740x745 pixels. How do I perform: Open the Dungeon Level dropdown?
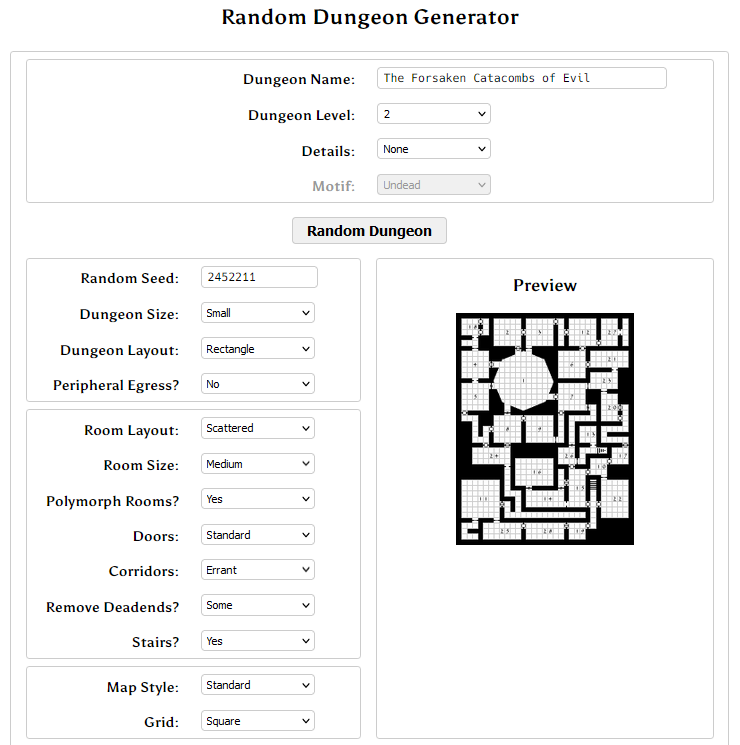point(434,114)
